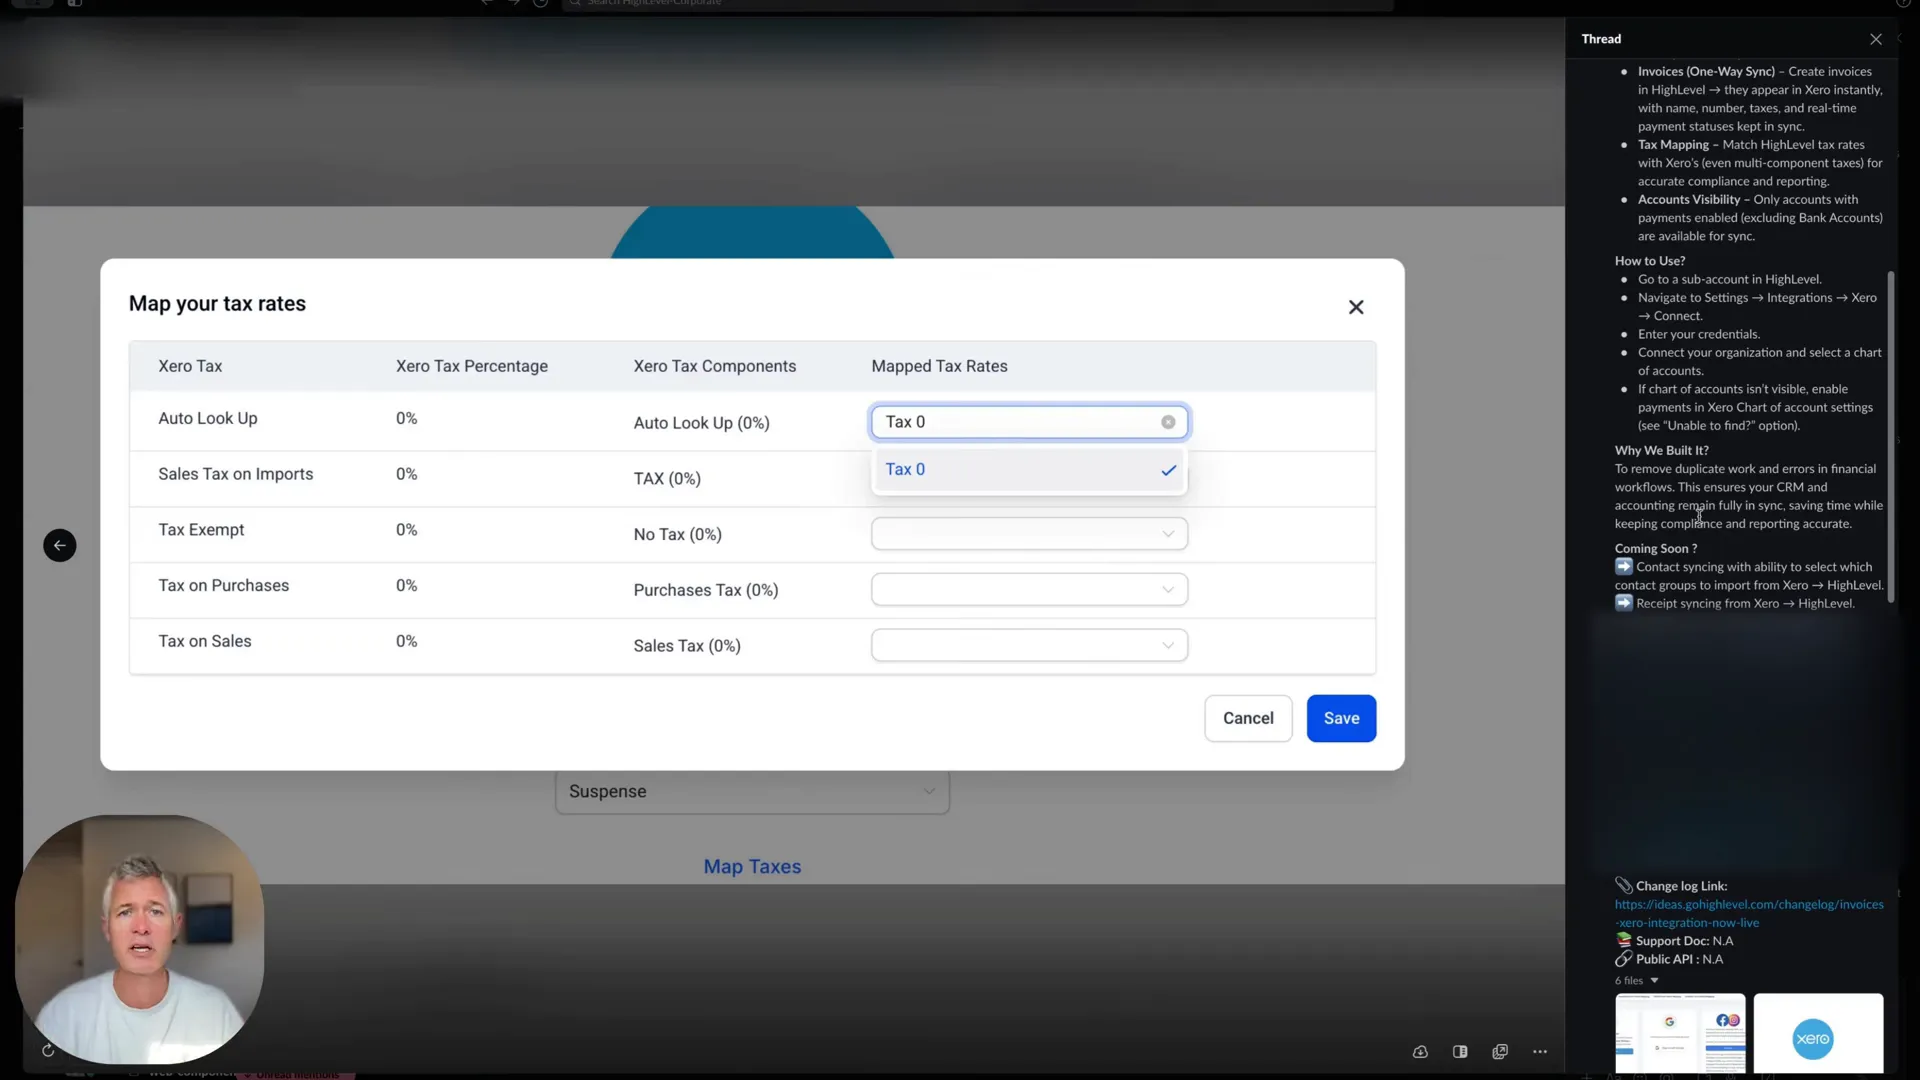
Task: Click the Public API : N.A line
Action: tap(1669, 960)
